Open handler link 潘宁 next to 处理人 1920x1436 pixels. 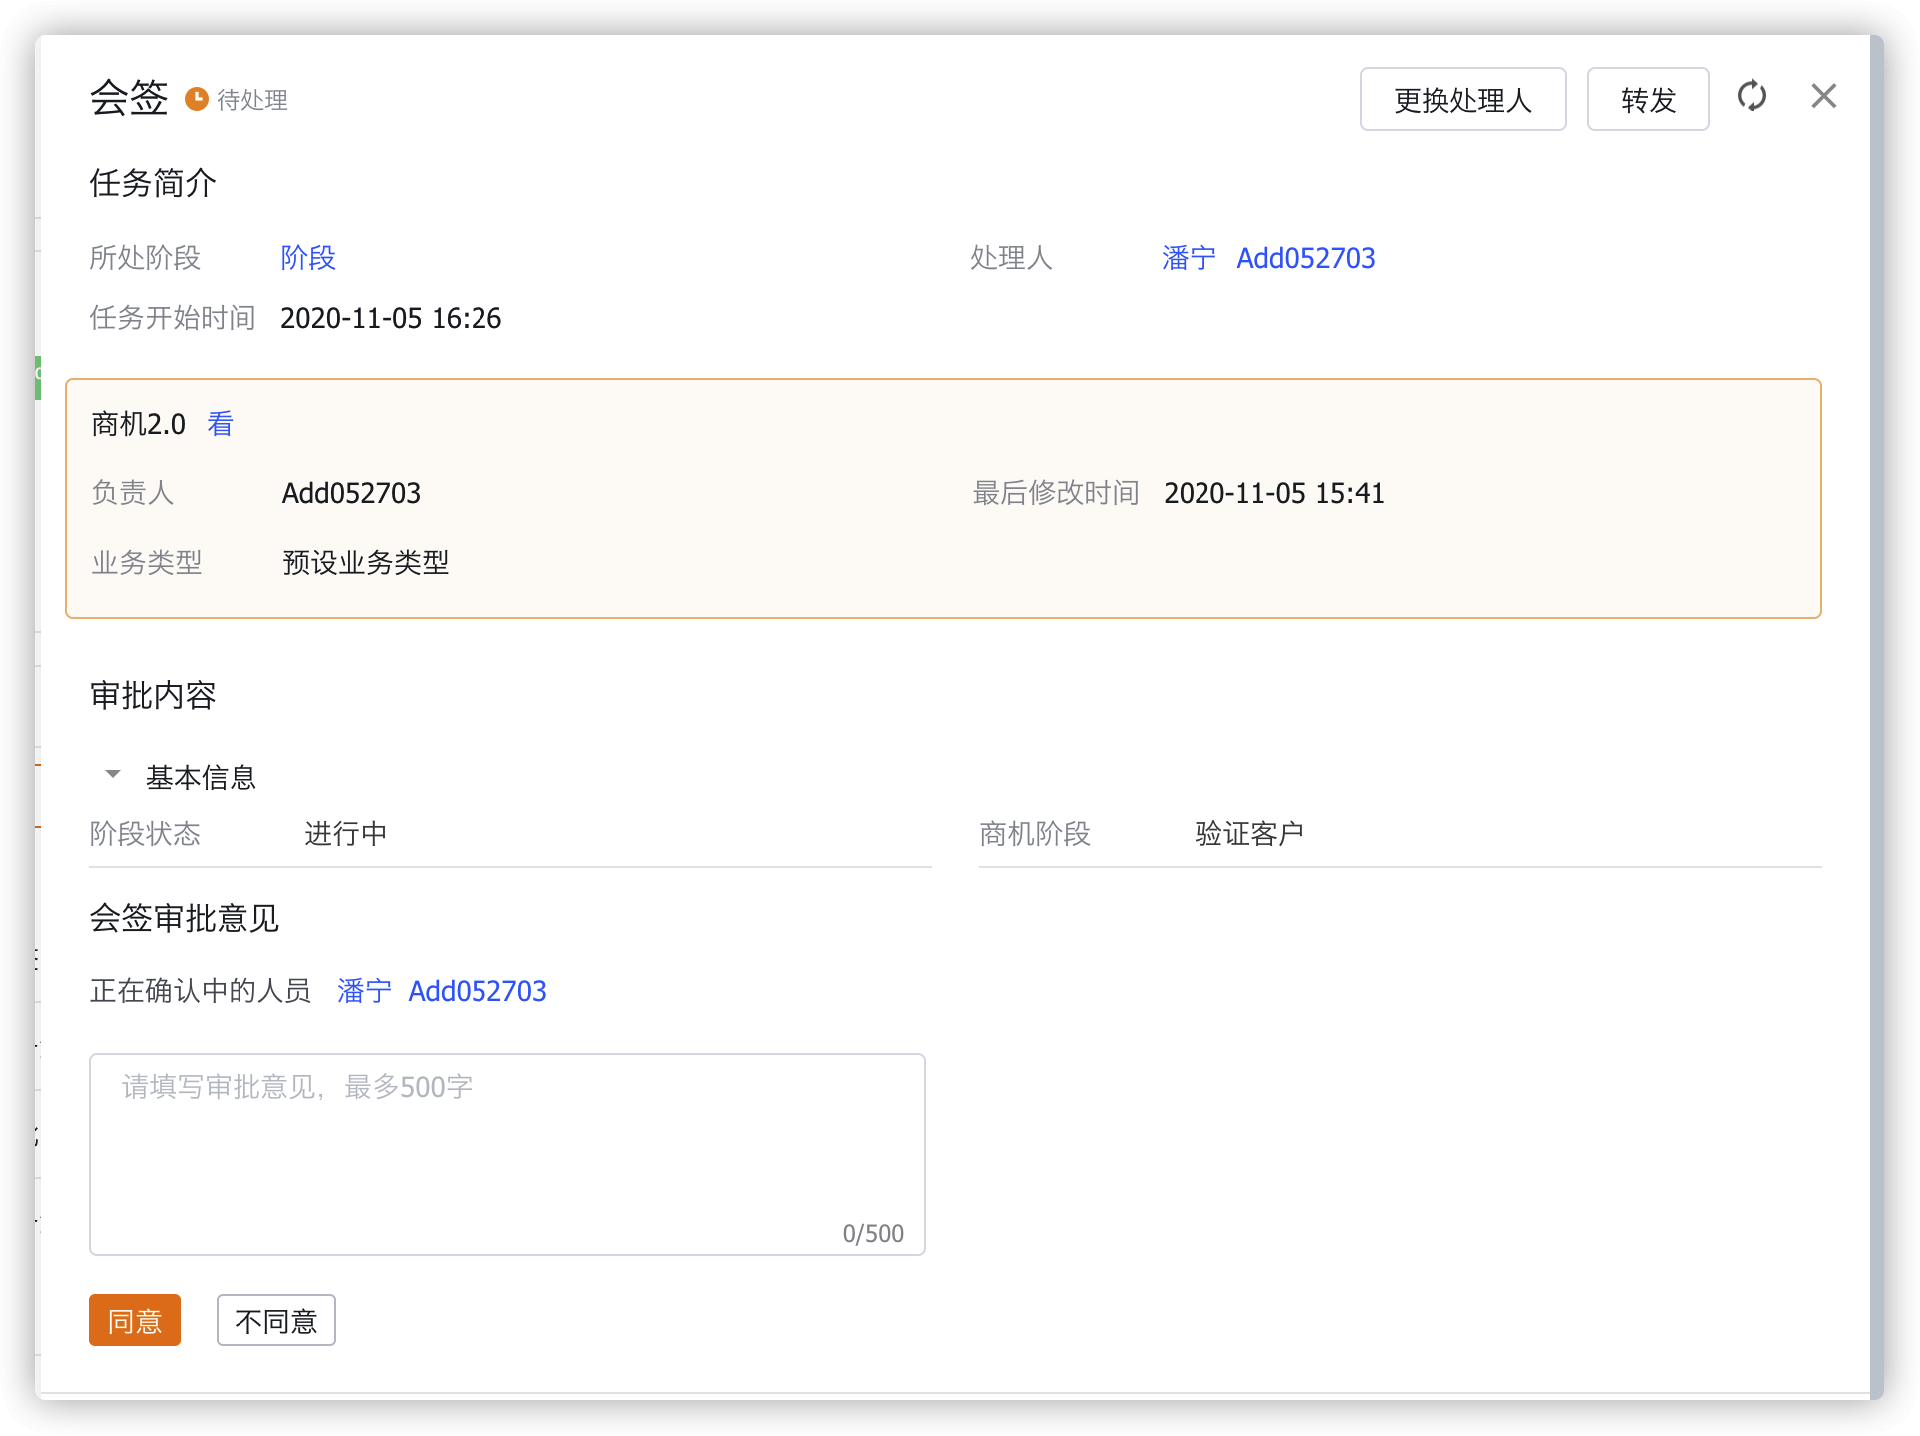click(1189, 258)
